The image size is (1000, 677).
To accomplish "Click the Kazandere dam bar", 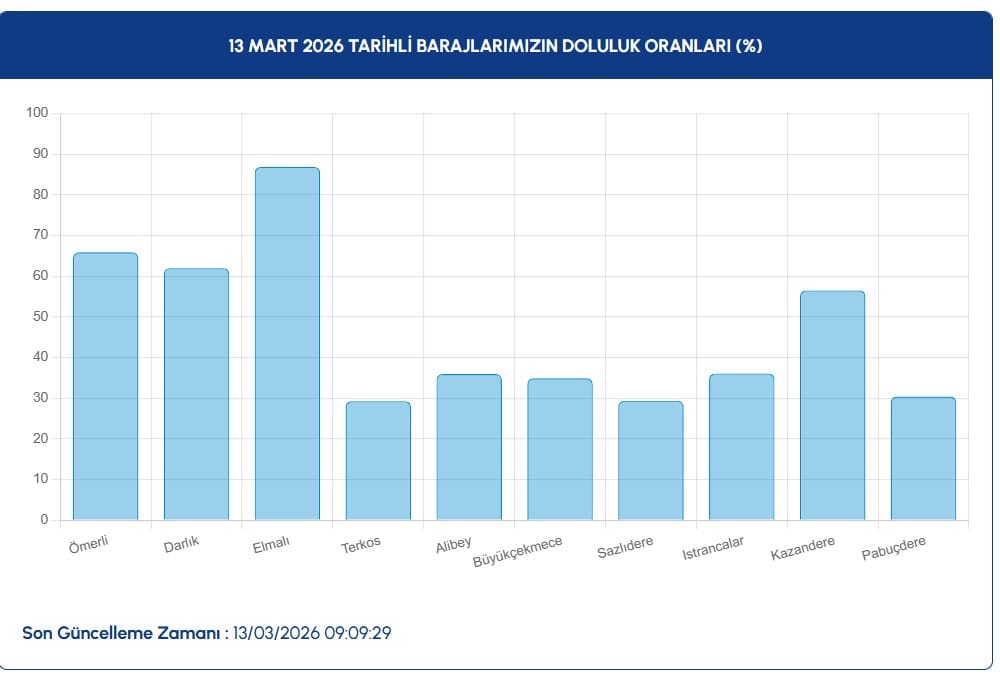I will point(831,400).
